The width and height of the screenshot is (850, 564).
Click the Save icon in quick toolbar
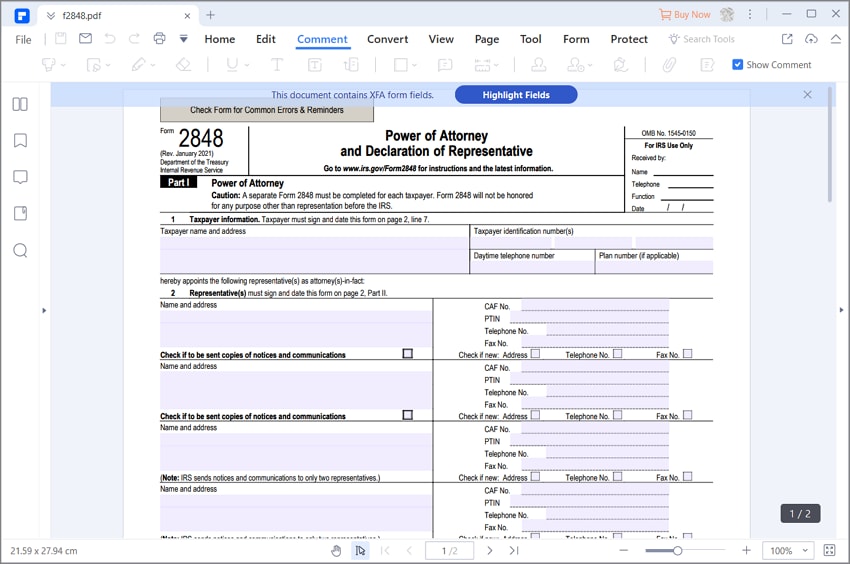click(x=61, y=39)
